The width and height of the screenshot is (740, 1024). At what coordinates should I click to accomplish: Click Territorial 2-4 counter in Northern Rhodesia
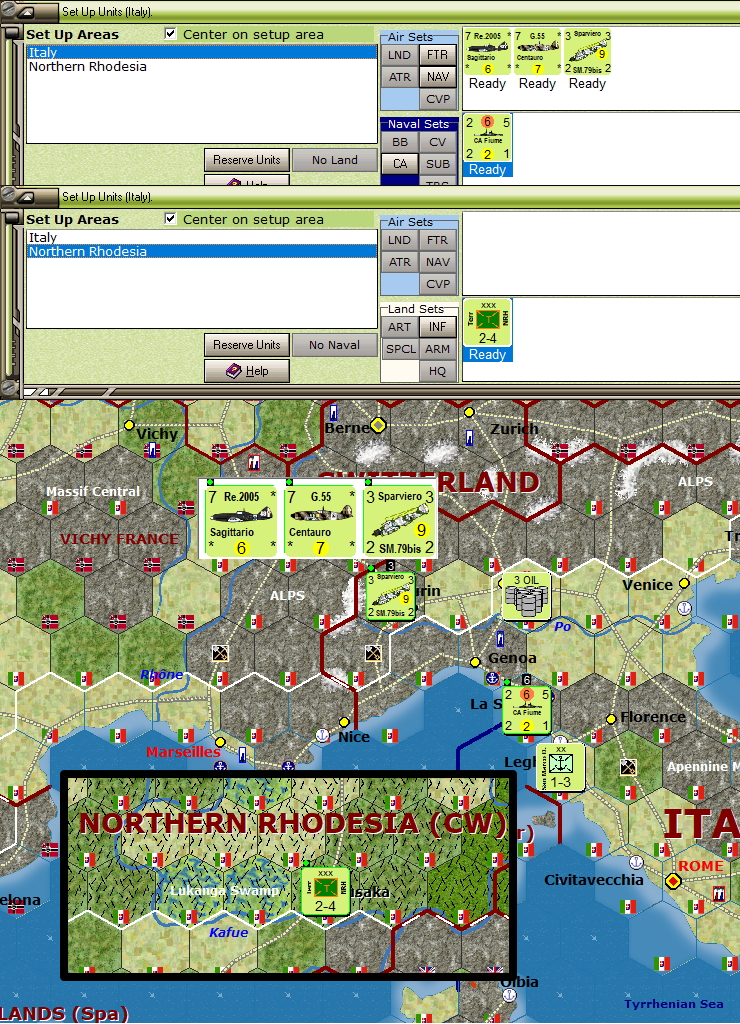(325, 891)
